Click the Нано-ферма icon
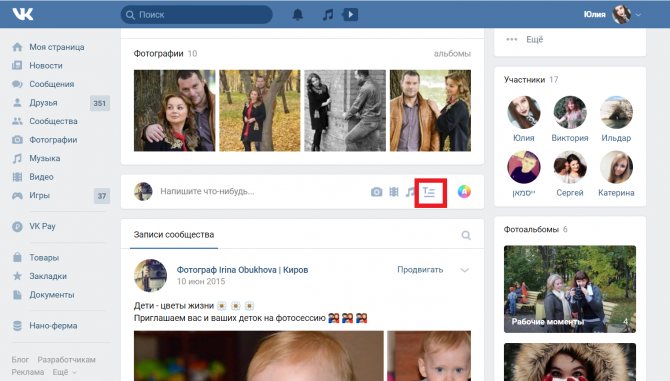Image resolution: width=670 pixels, height=381 pixels. pyautogui.click(x=17, y=325)
